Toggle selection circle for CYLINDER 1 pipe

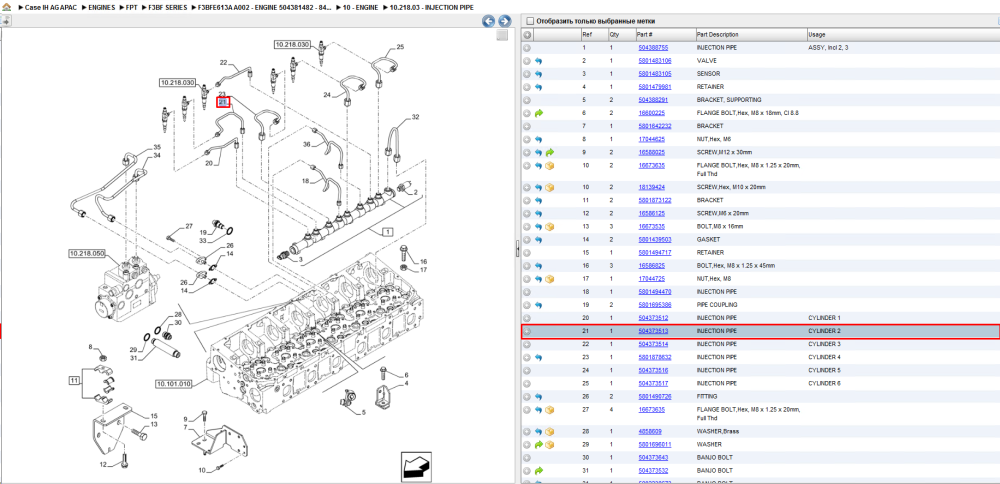pyautogui.click(x=527, y=318)
